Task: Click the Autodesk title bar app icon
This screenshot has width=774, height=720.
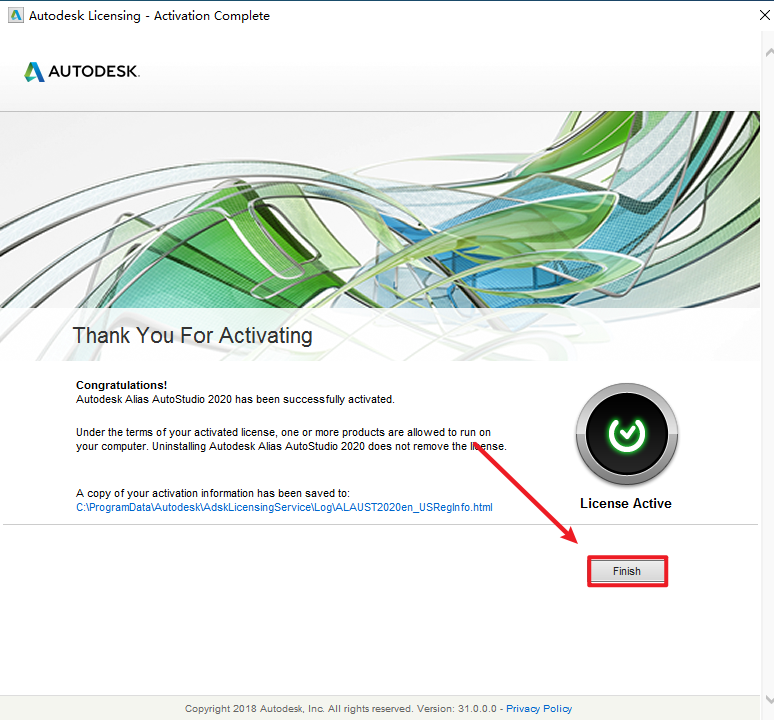Action: coord(16,15)
